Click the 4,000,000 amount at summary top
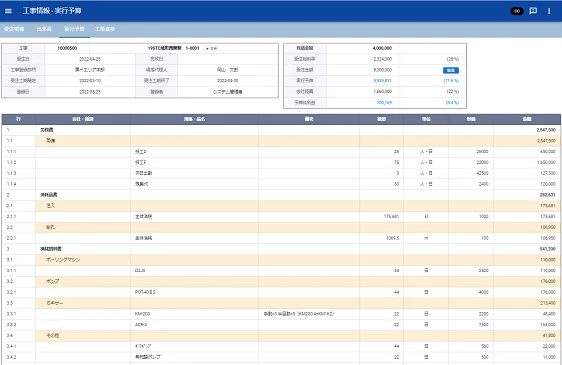562x365 pixels. 382,48
